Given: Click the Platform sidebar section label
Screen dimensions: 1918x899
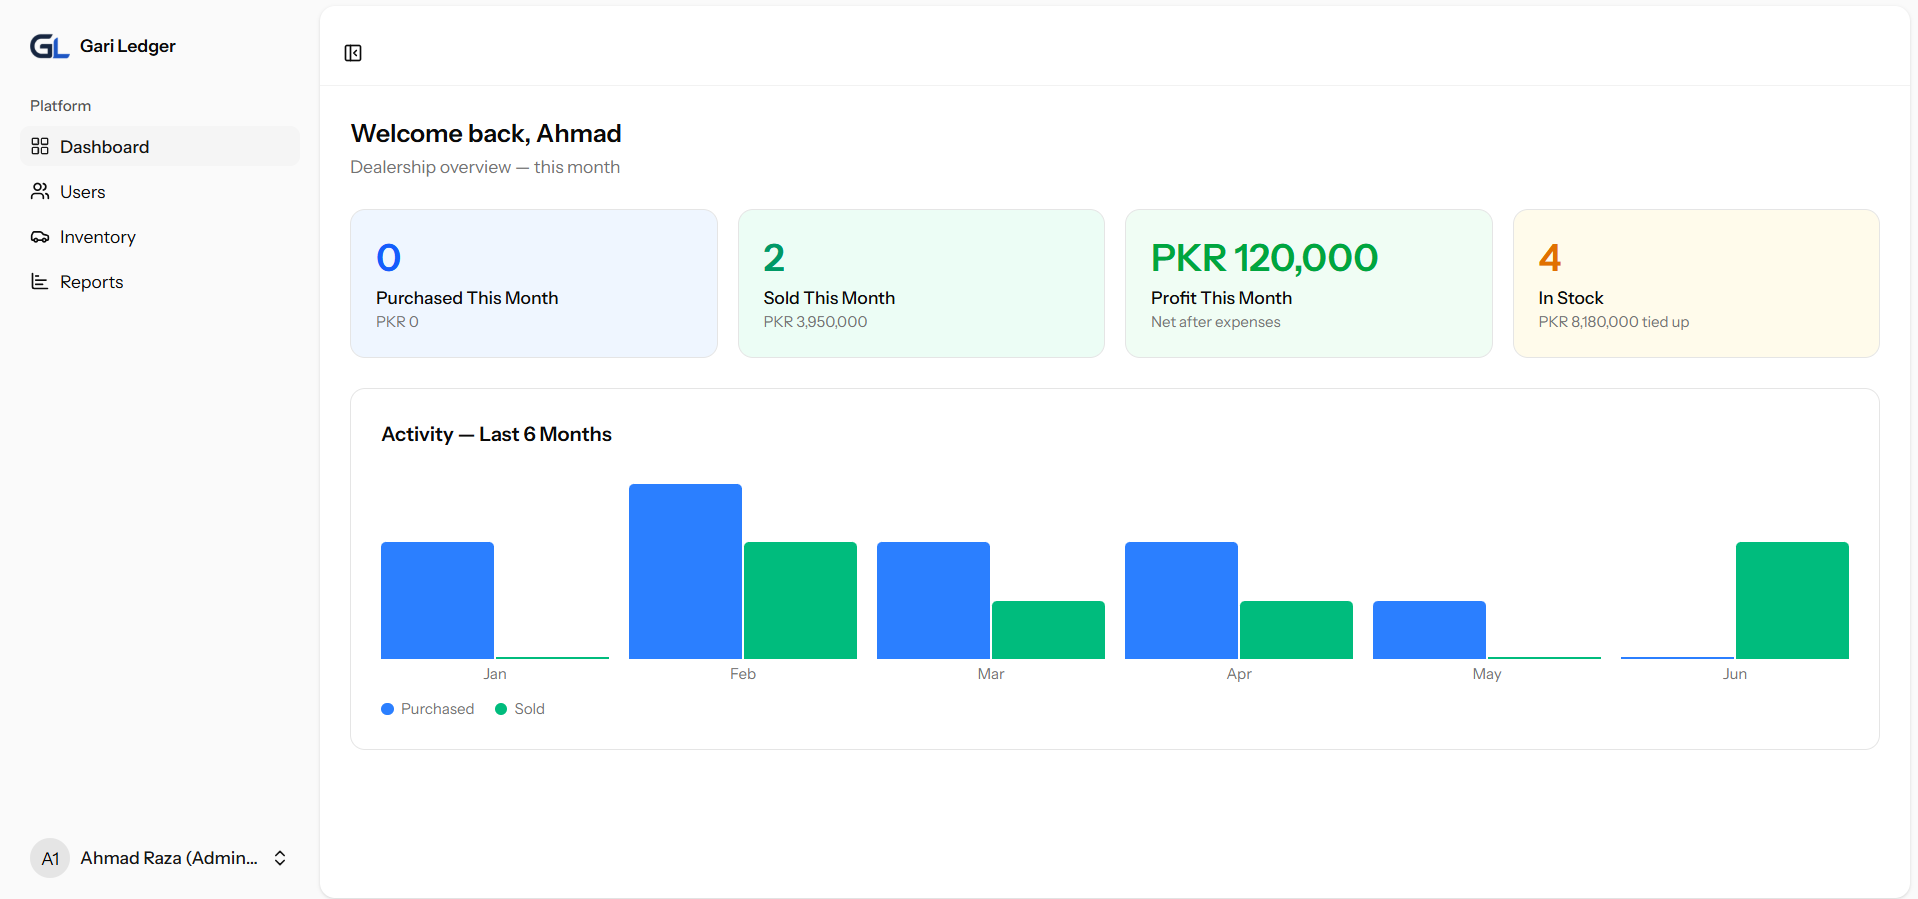Looking at the screenshot, I should point(60,106).
